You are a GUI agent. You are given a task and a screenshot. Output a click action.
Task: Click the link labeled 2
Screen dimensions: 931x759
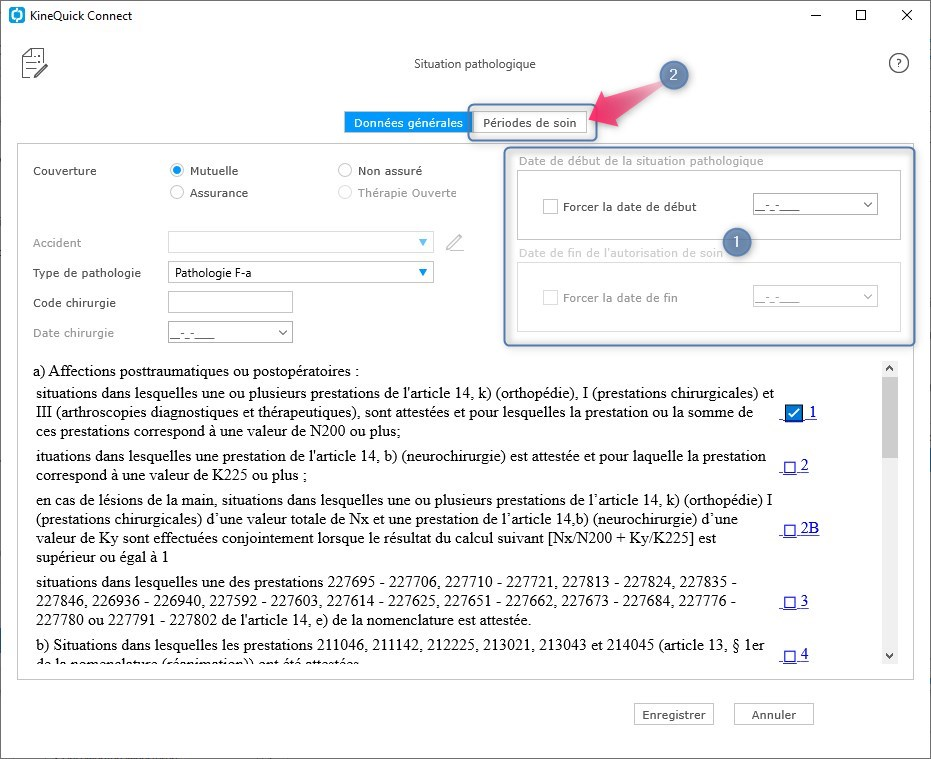click(804, 465)
